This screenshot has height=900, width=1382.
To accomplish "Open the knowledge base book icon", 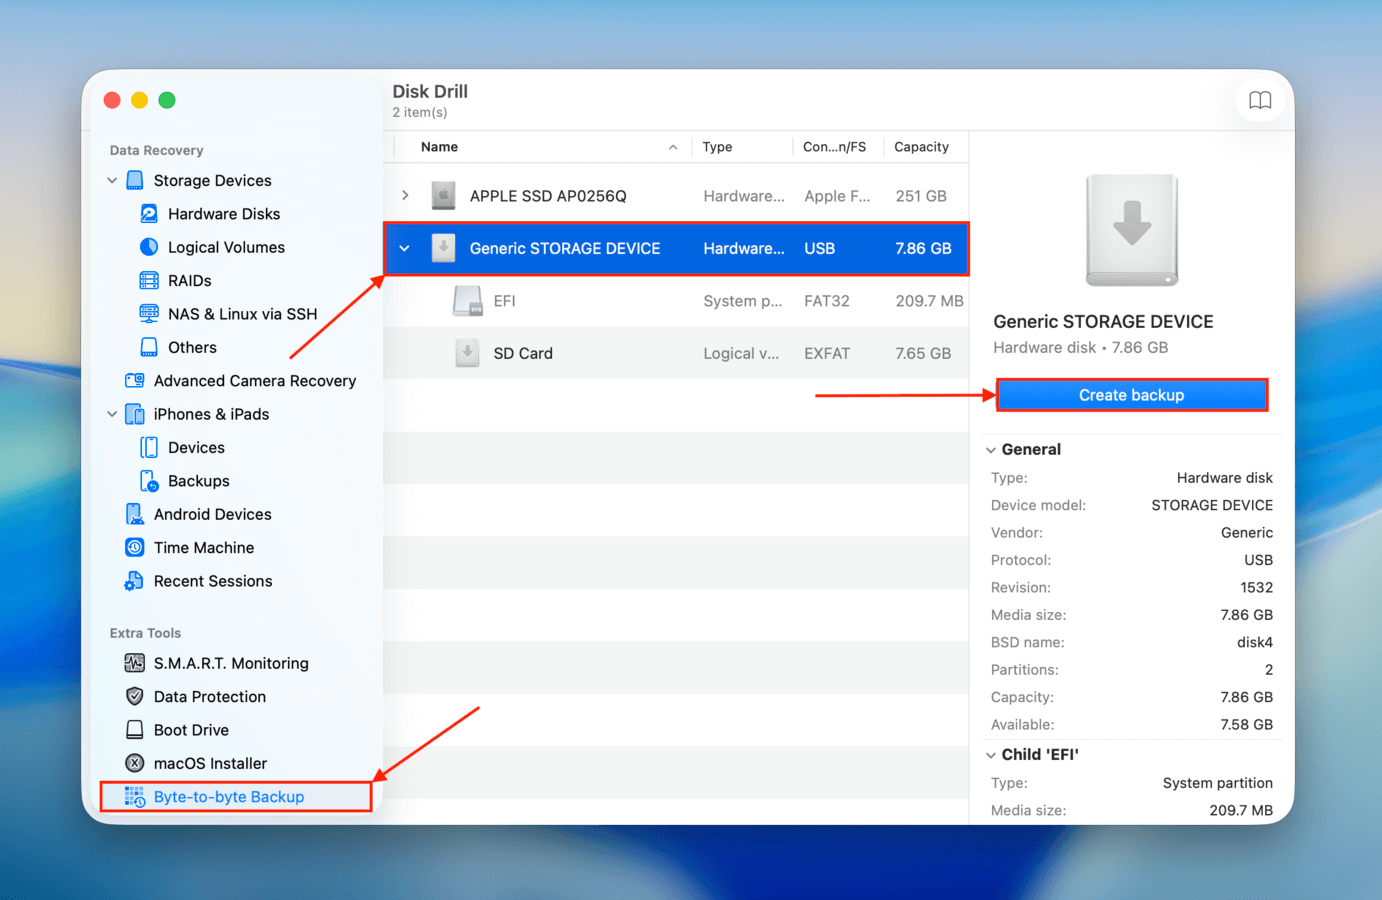I will point(1260,100).
